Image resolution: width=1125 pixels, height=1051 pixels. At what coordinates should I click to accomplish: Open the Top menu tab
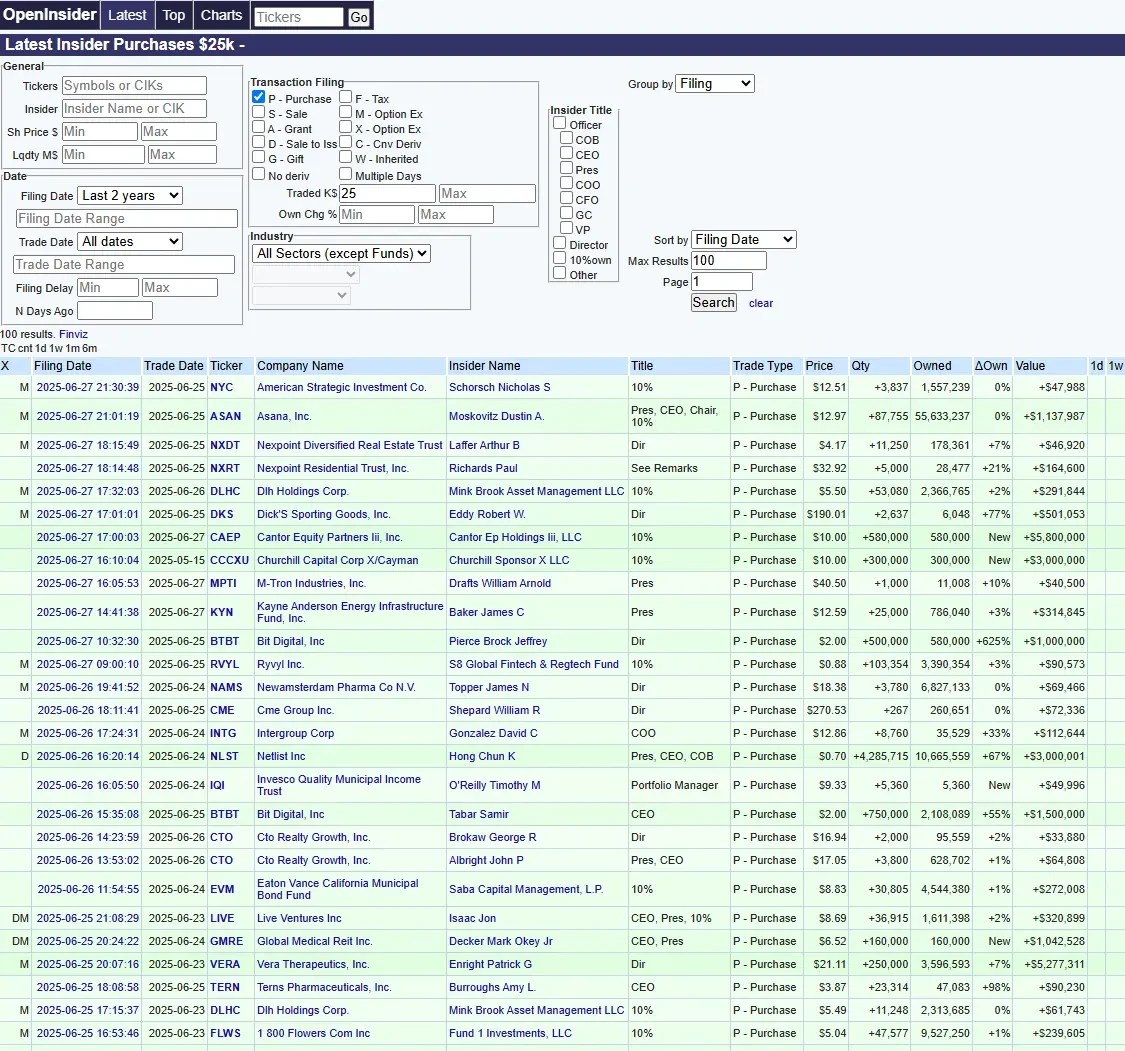[174, 15]
